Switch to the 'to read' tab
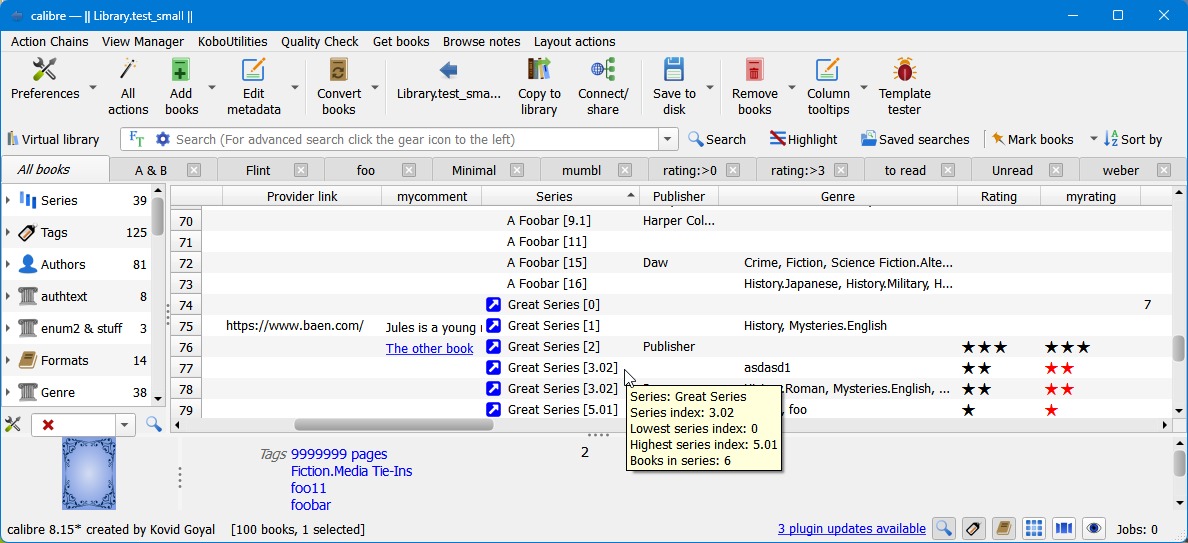Image resolution: width=1188 pixels, height=543 pixels. [905, 170]
